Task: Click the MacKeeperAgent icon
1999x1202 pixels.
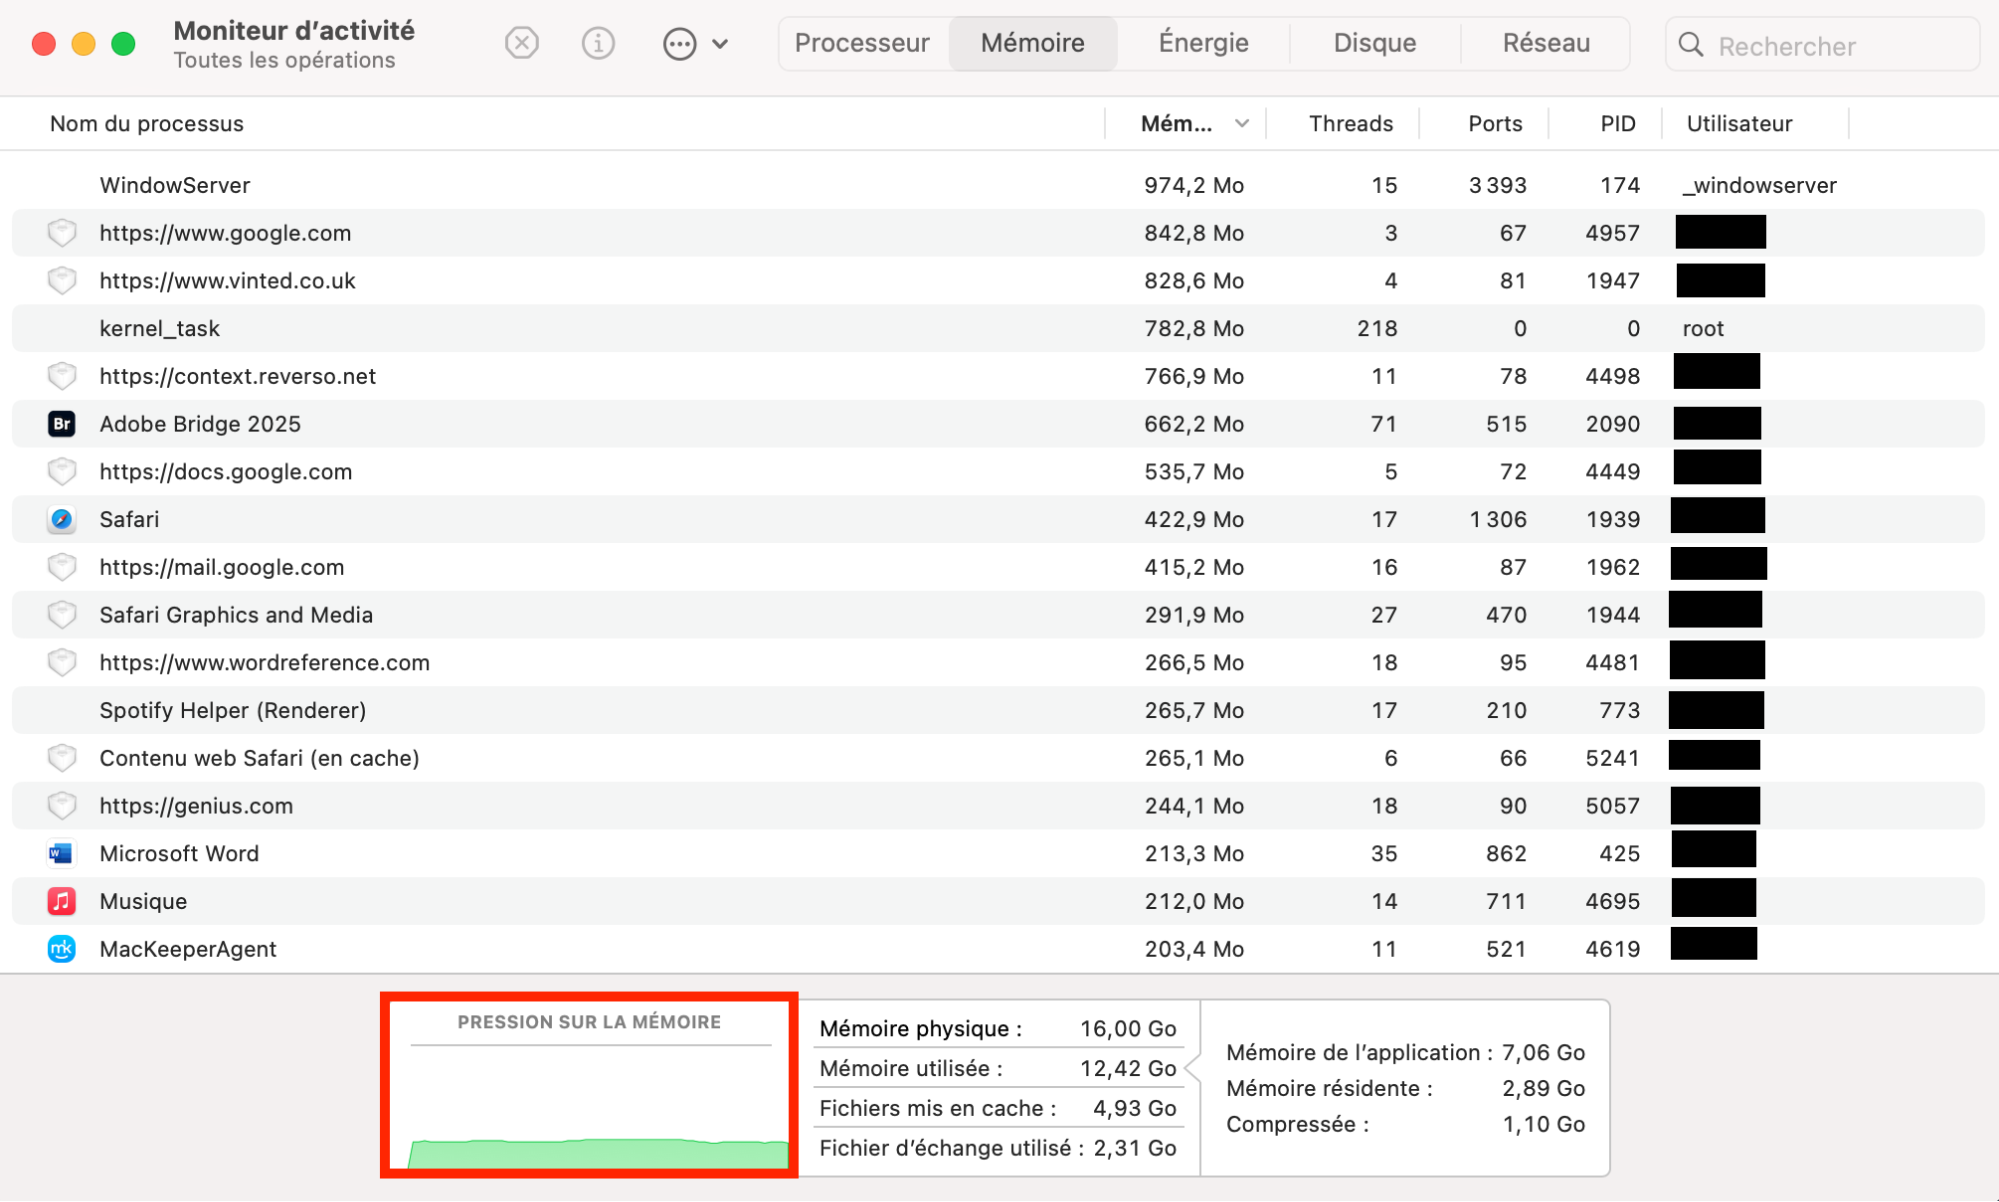Action: point(62,949)
